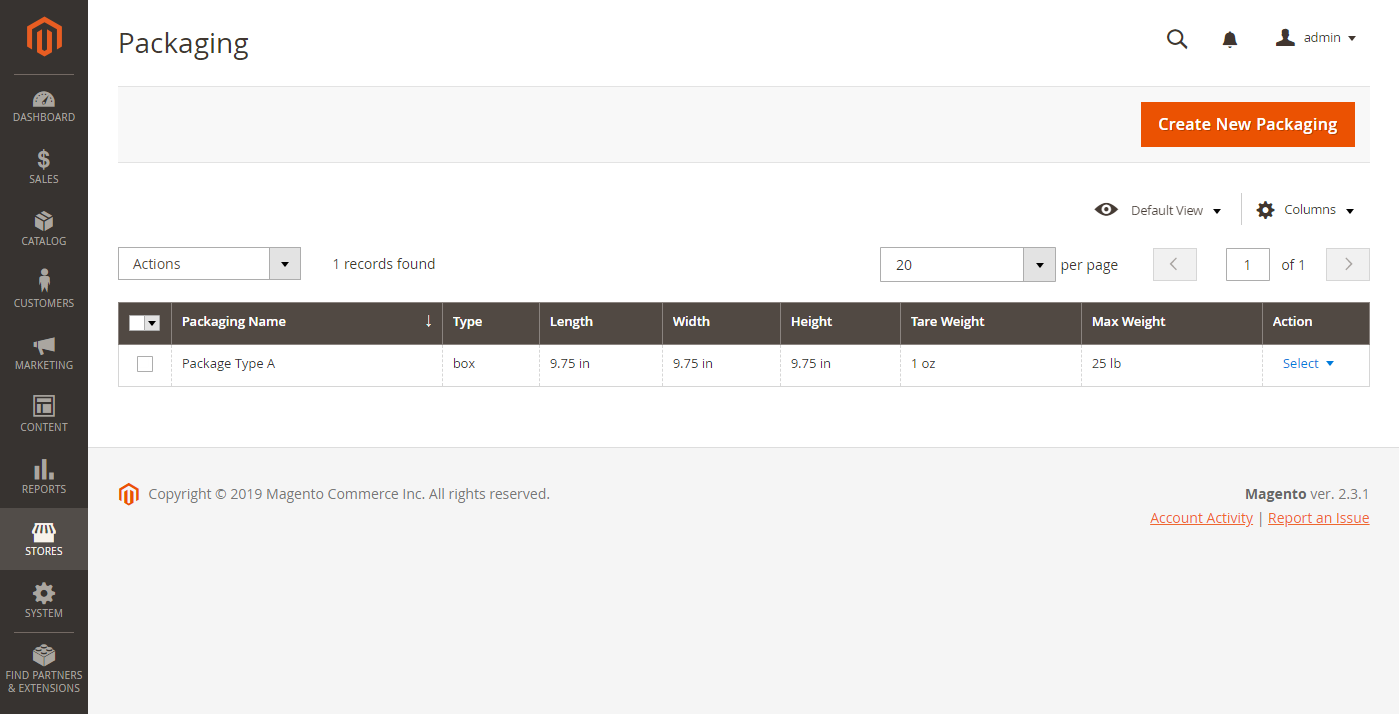Screen dimensions: 1399x714
Task: Click the eye icon for Default View
Action: point(1106,210)
